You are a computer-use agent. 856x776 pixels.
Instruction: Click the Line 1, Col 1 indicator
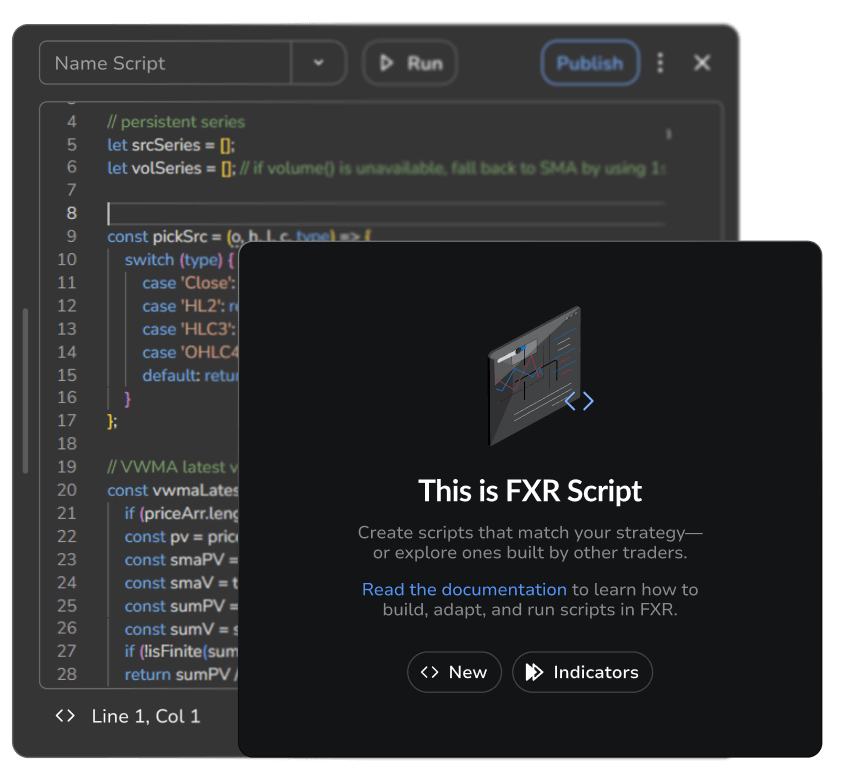point(146,716)
